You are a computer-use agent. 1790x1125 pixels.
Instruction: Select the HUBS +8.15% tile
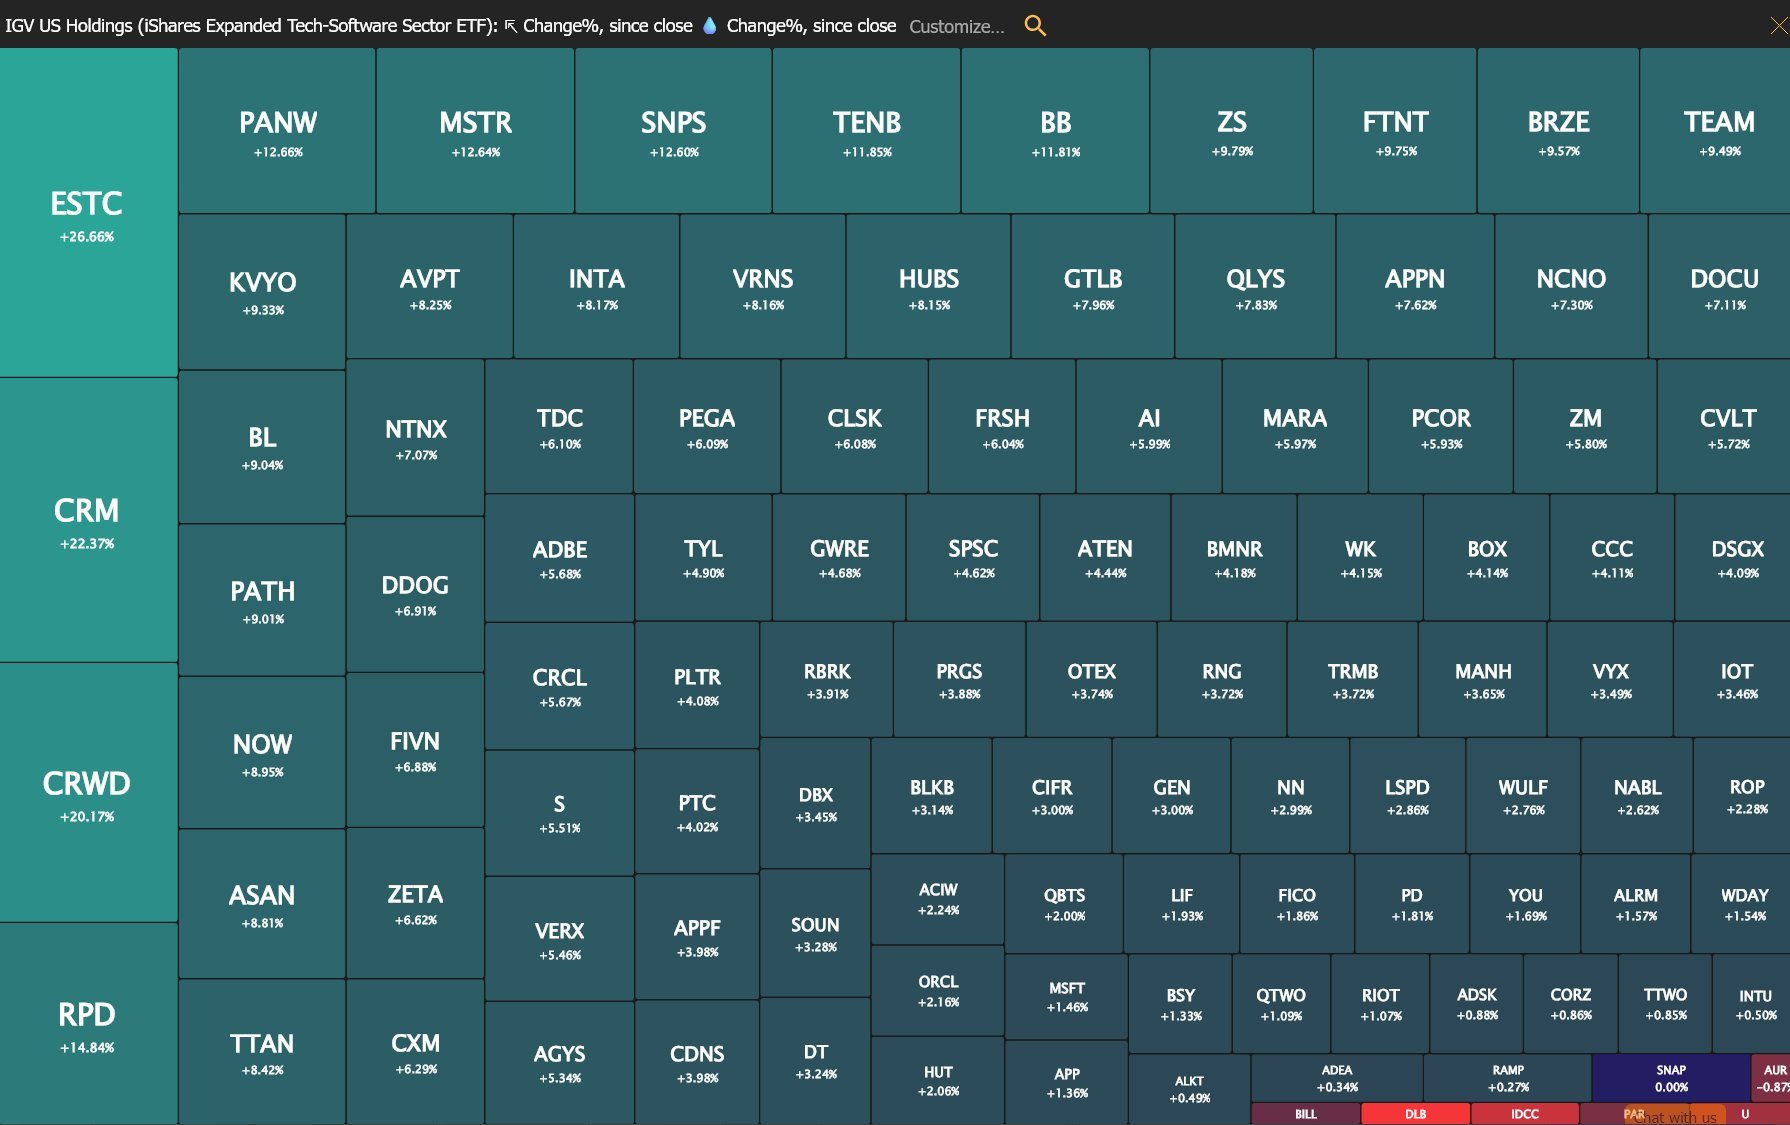[928, 287]
